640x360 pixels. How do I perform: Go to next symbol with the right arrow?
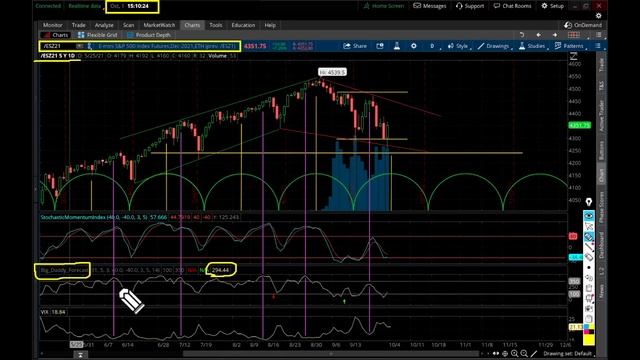click(555, 35)
